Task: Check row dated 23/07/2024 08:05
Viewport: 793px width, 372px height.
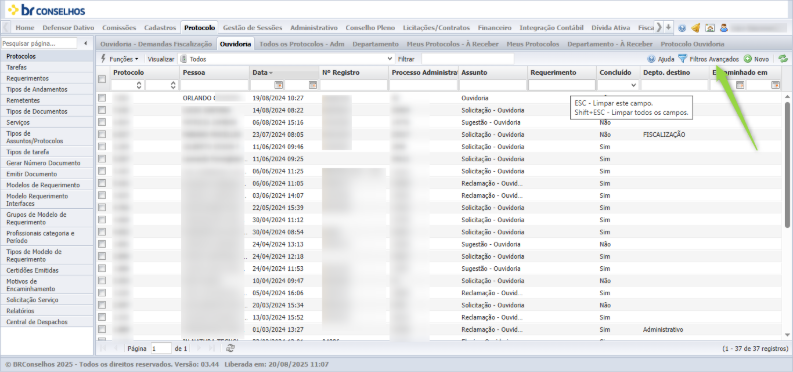Action: 102,134
